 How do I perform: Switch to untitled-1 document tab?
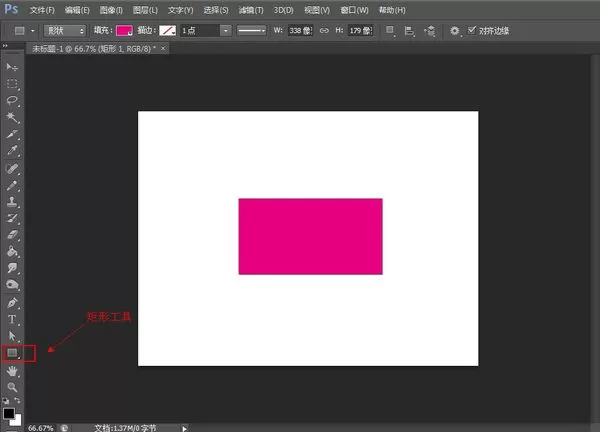pos(94,49)
